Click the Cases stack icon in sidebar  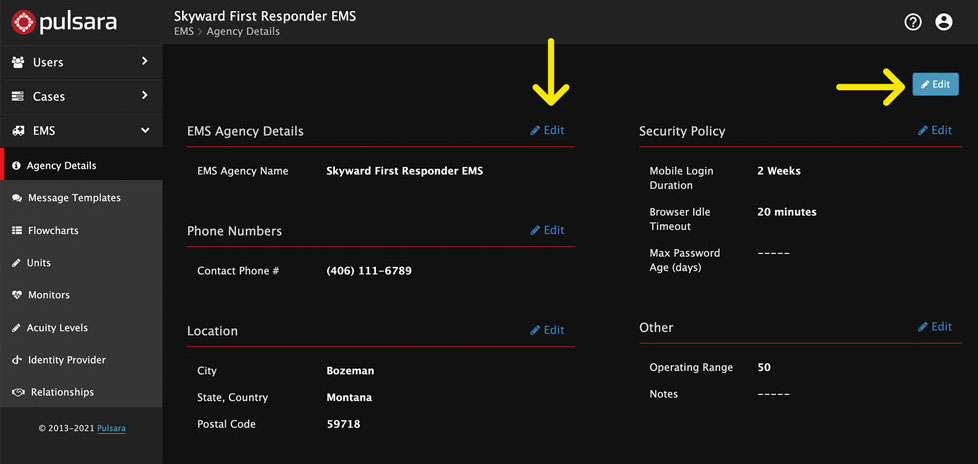(18, 97)
